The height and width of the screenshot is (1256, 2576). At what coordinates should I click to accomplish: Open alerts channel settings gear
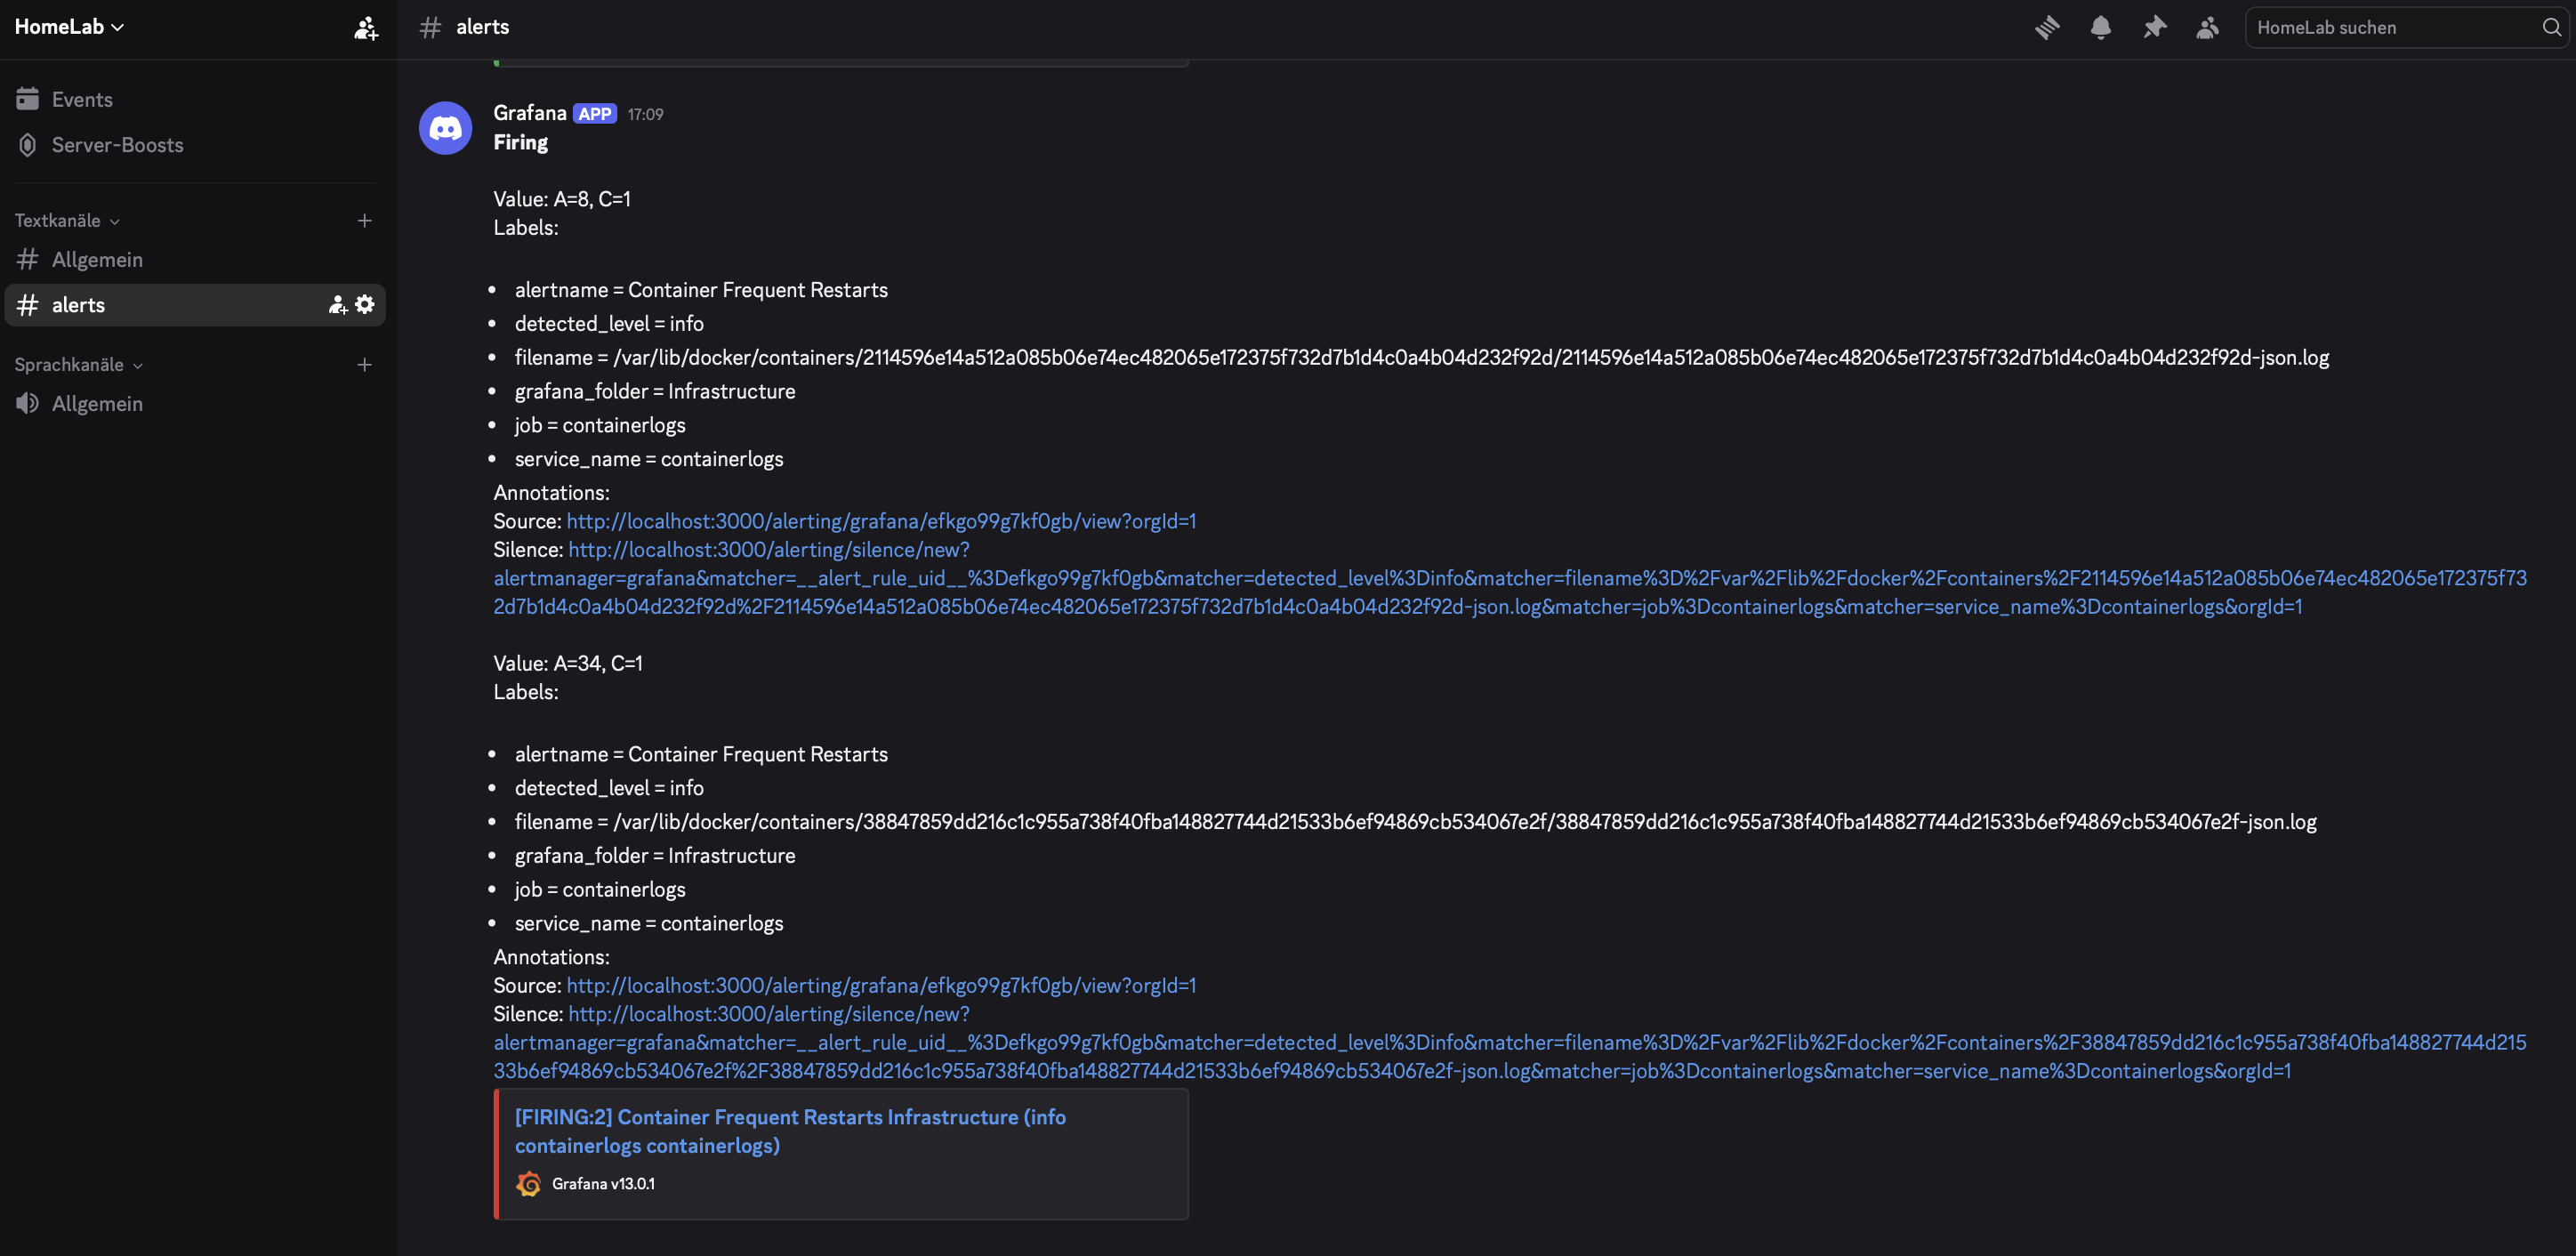pyautogui.click(x=365, y=304)
